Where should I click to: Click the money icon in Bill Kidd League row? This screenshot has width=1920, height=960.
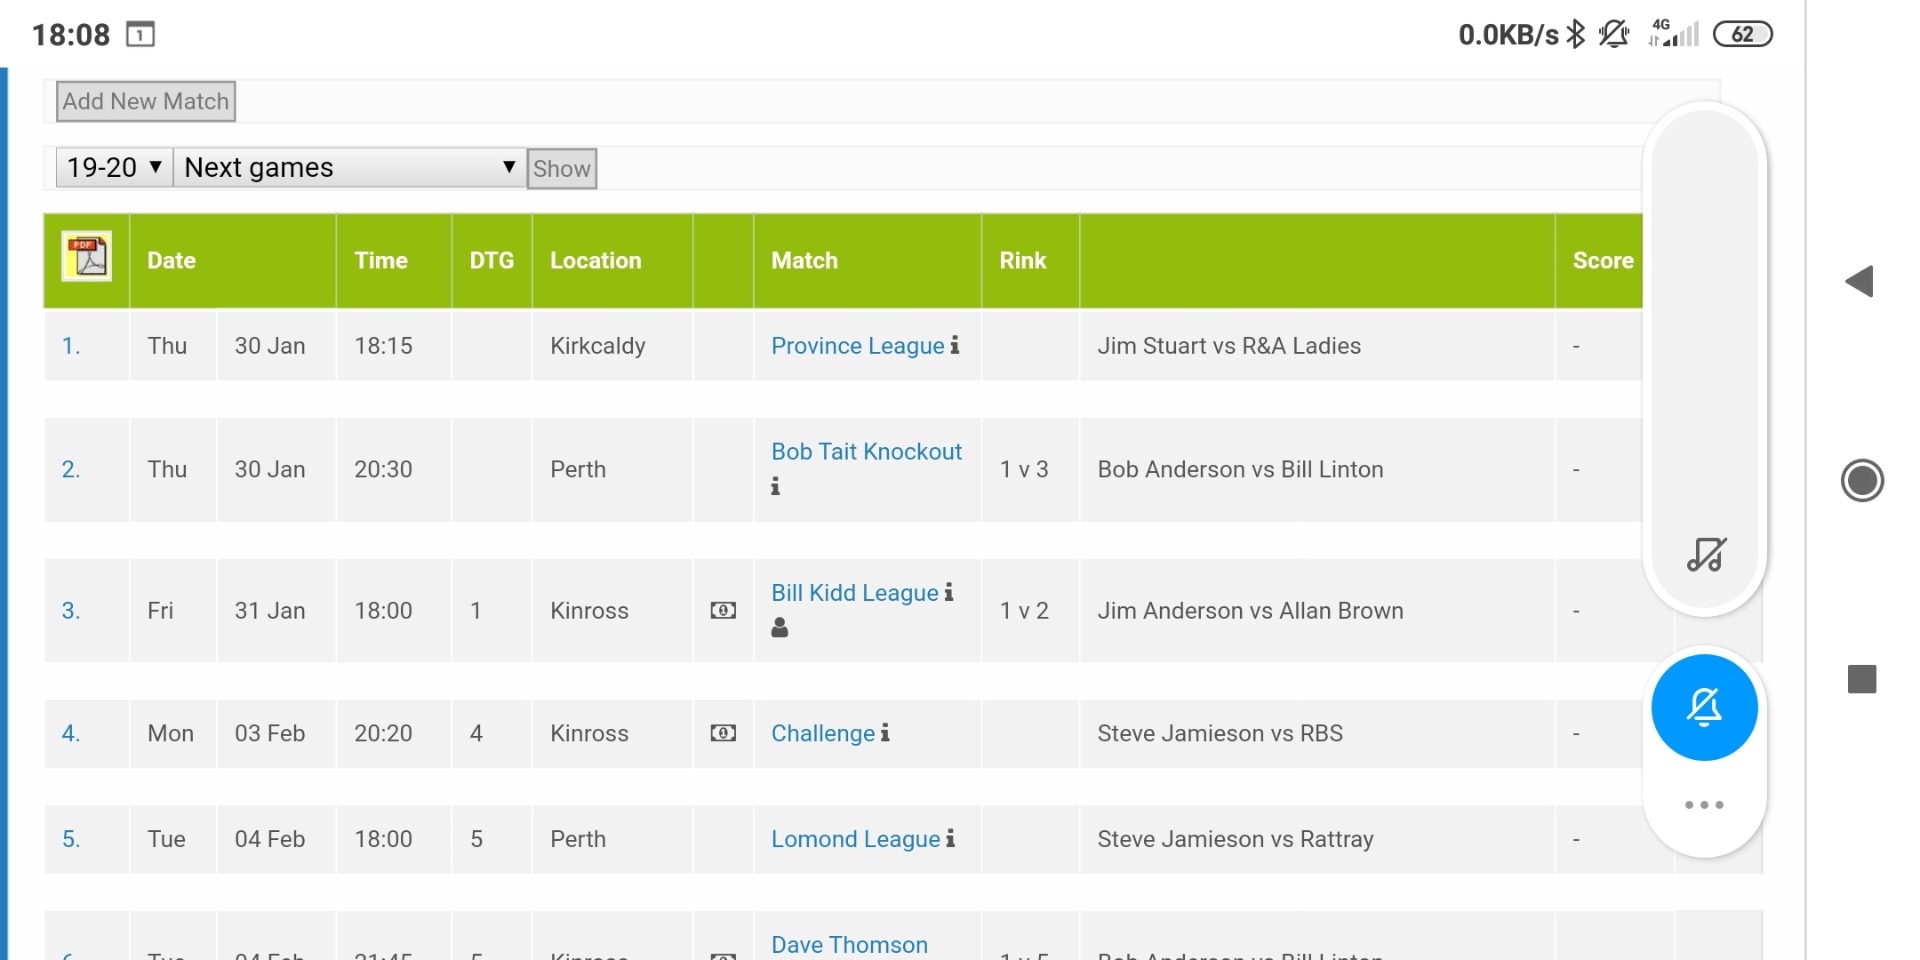pyautogui.click(x=723, y=611)
